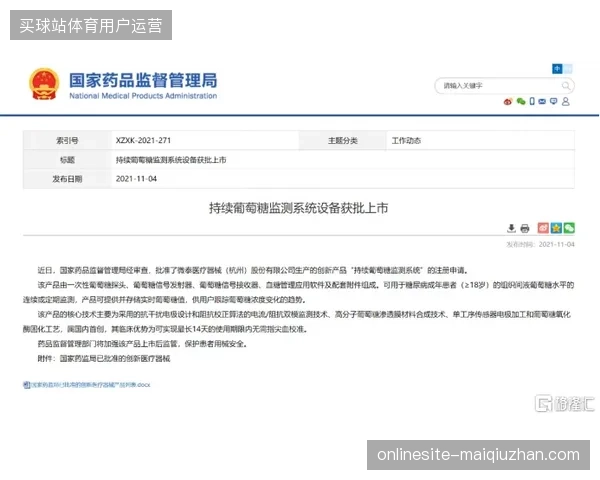This screenshot has height=480, width=600.
Task: Click the search magnifier icon
Action: (566, 86)
